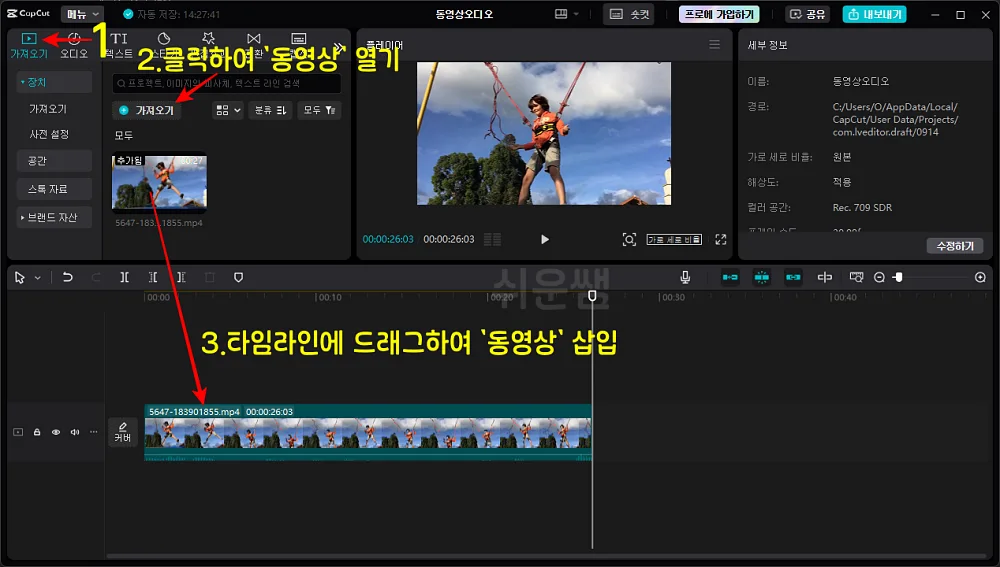Click the preview quality bars icon

coord(492,240)
